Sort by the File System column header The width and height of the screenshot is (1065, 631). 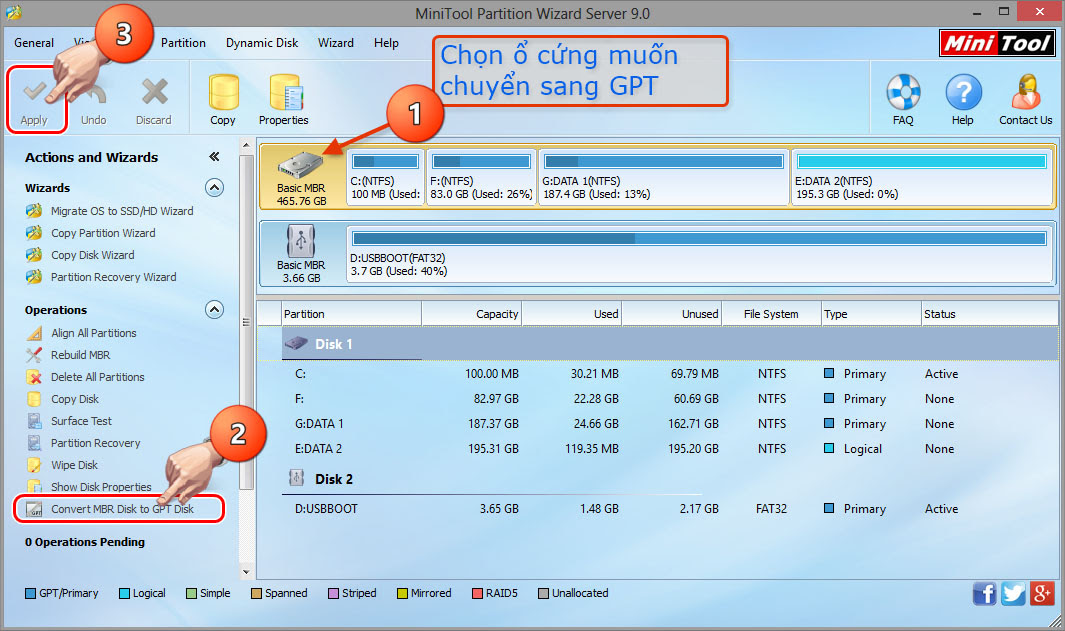[772, 314]
